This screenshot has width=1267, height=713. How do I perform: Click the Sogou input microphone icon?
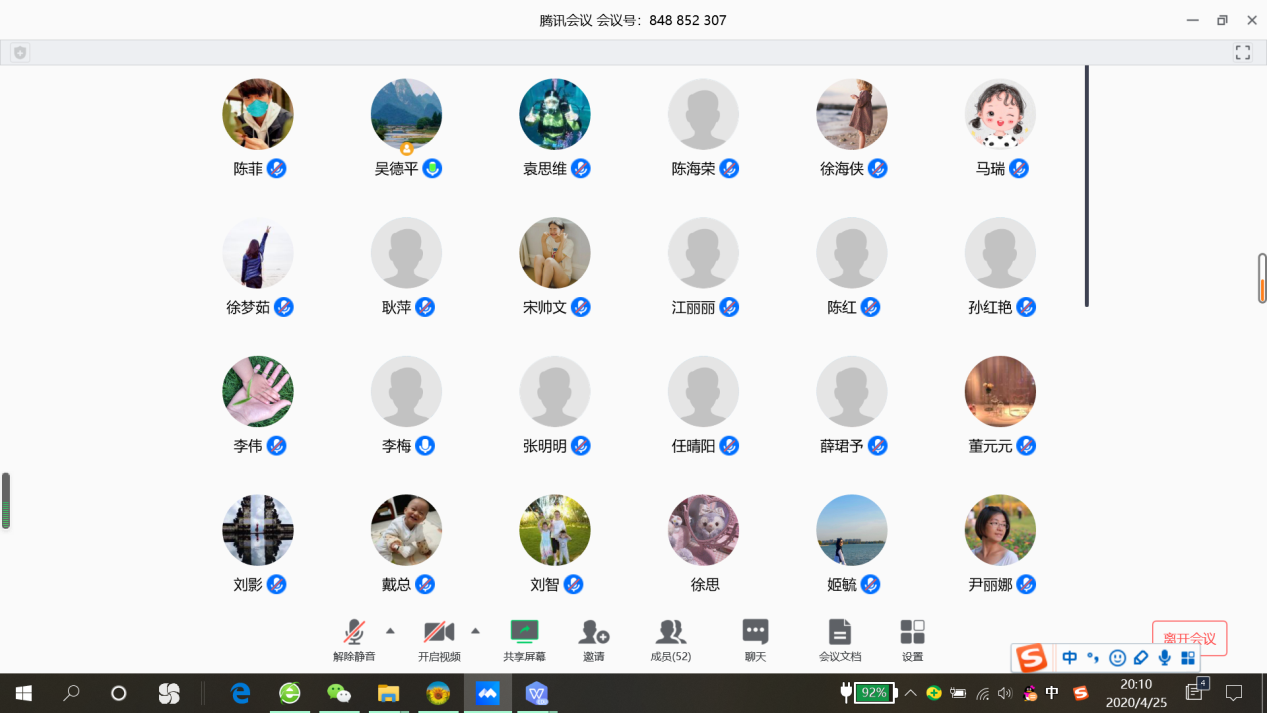click(x=1164, y=658)
